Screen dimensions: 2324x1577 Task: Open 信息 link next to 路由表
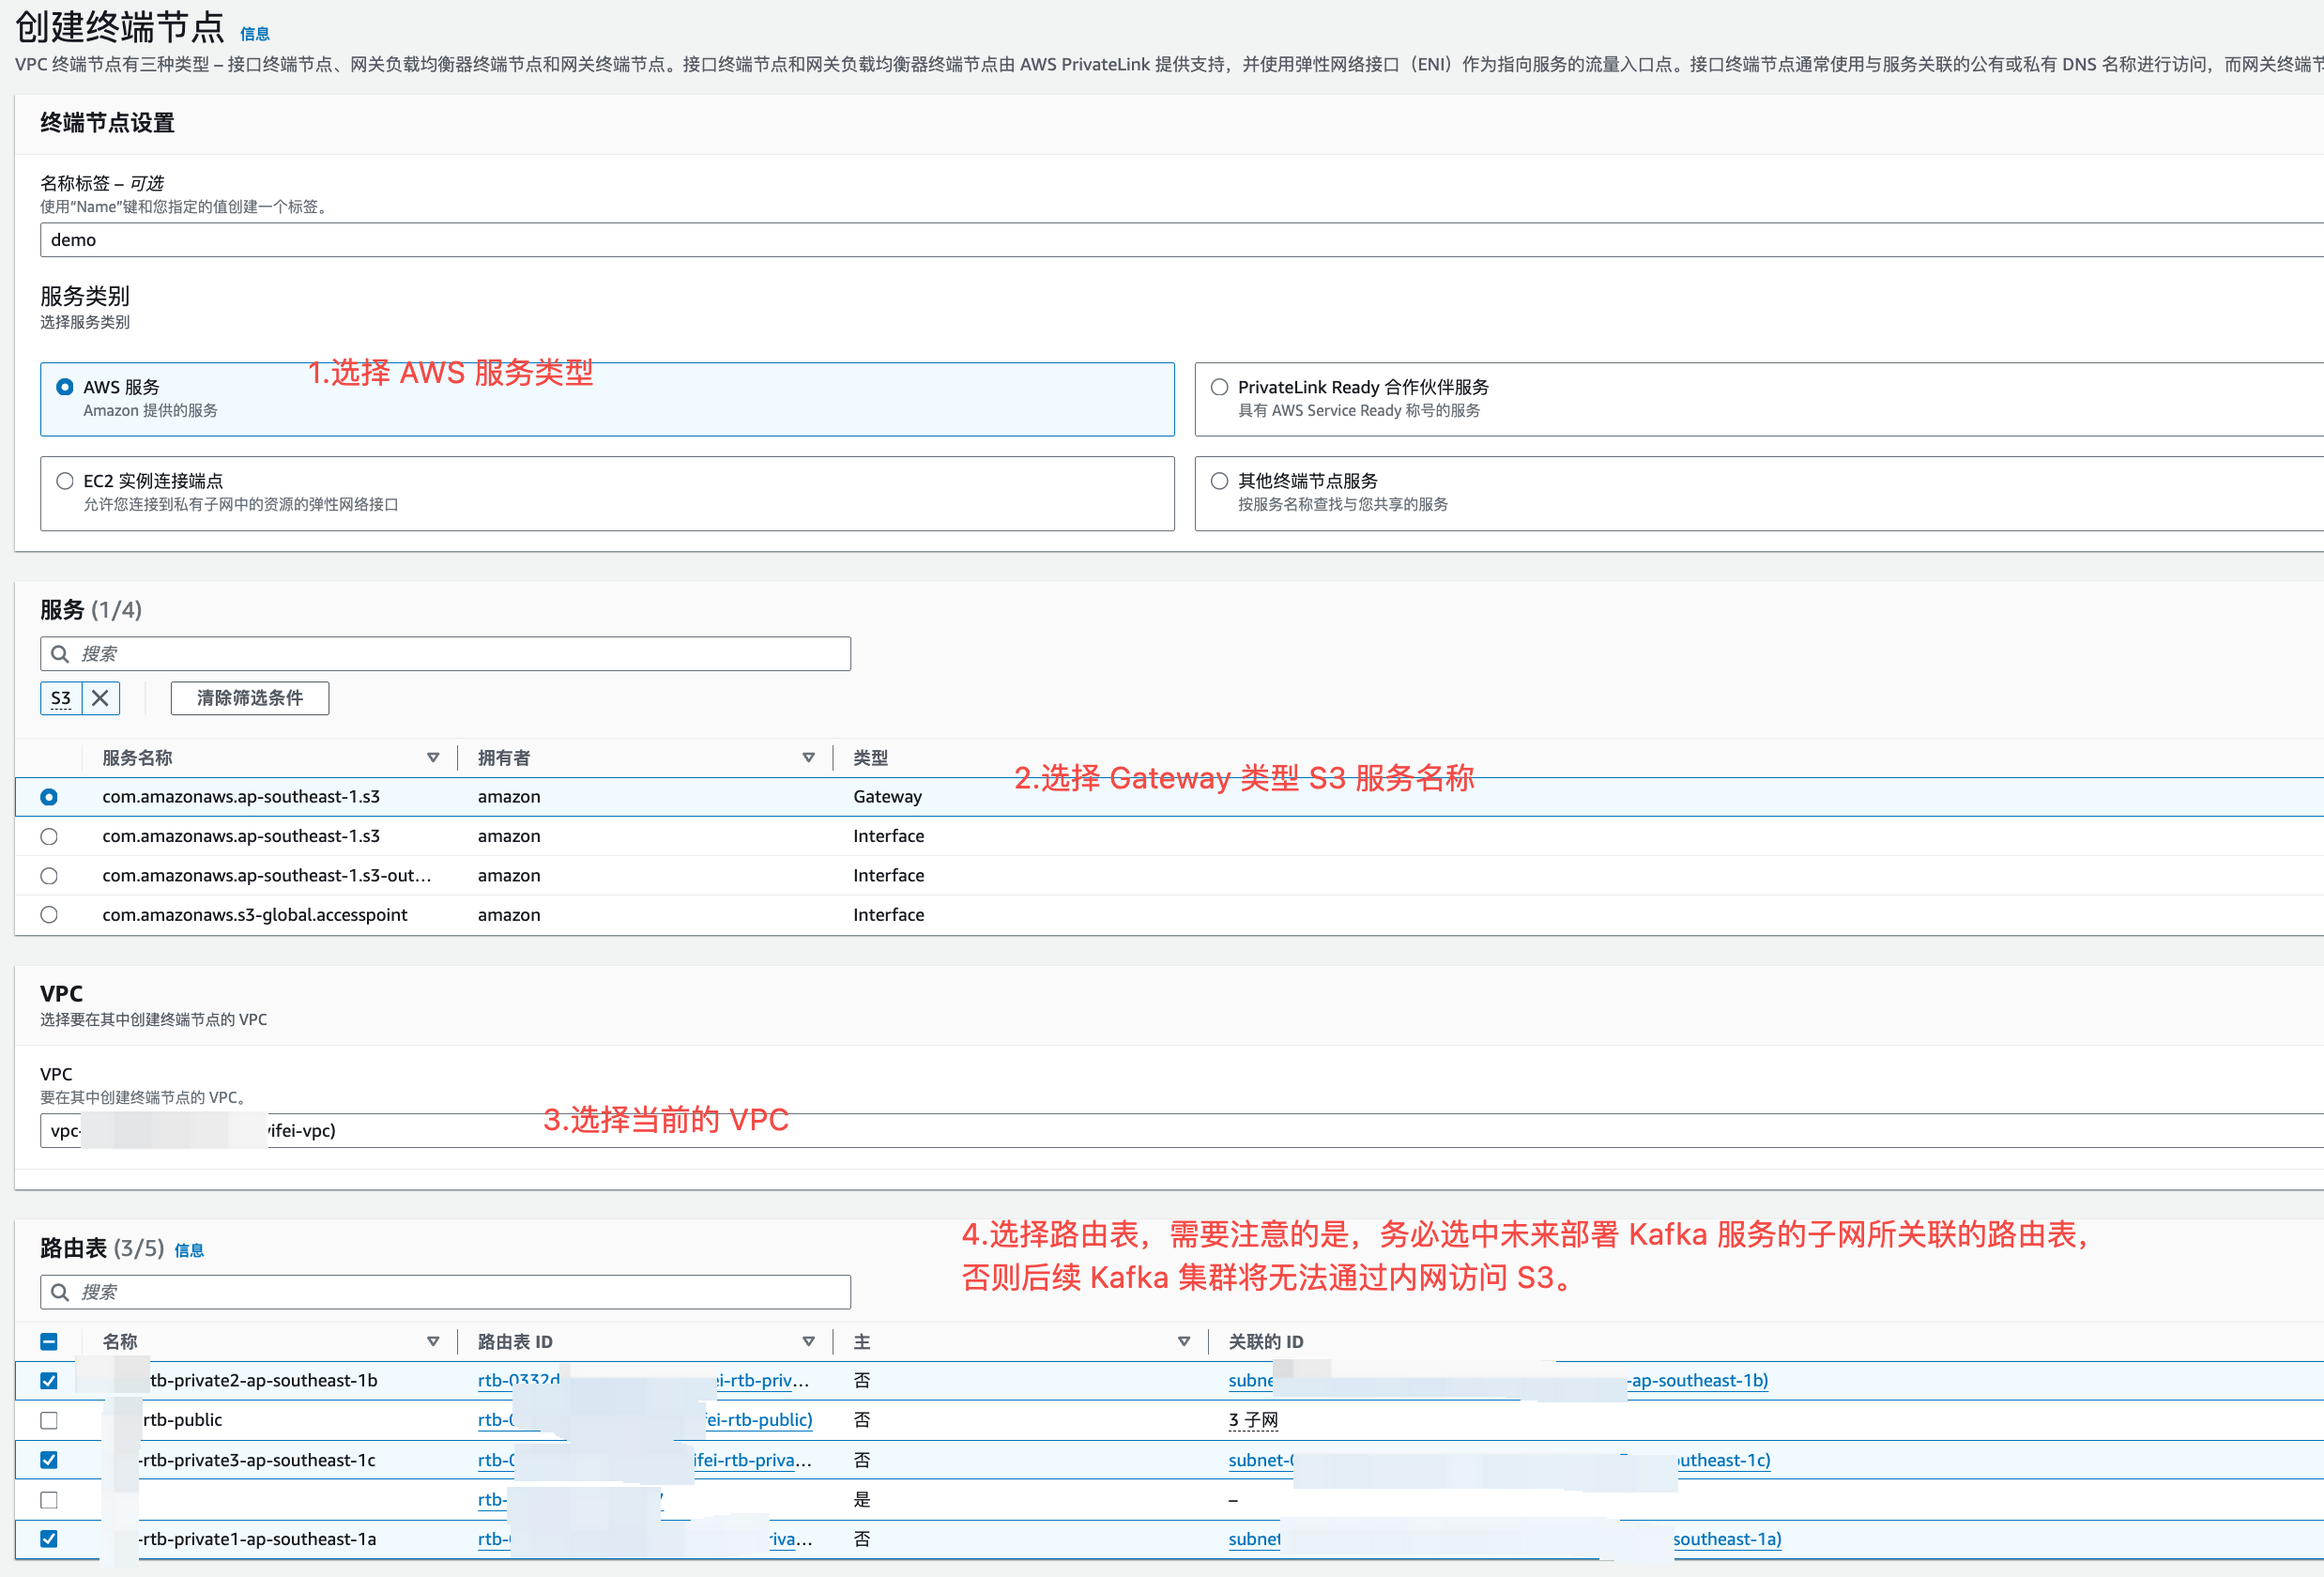[x=189, y=1250]
